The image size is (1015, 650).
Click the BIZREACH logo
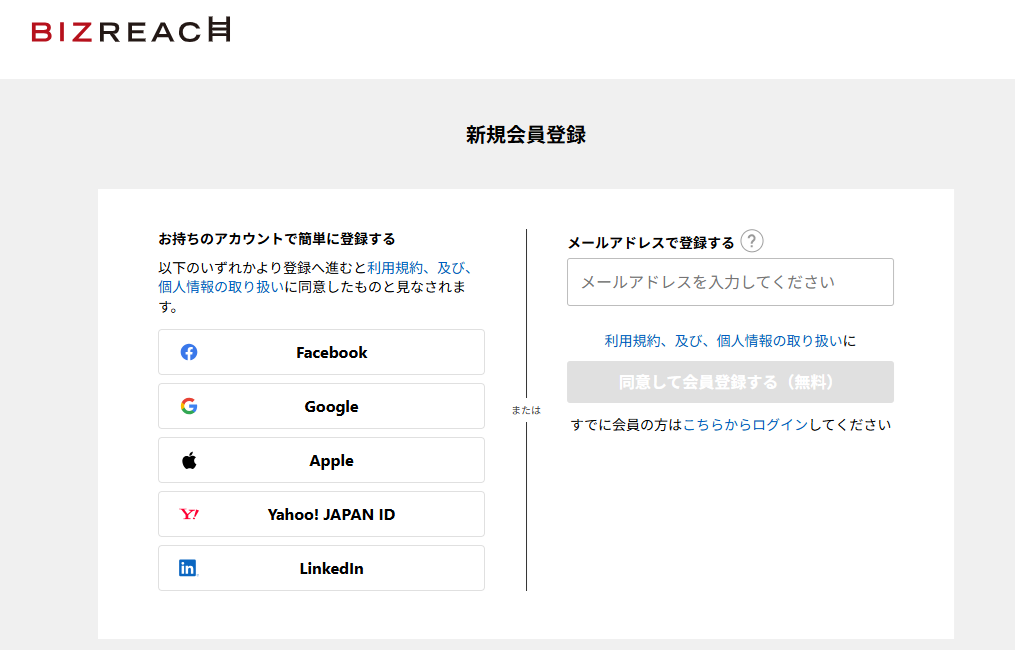131,30
